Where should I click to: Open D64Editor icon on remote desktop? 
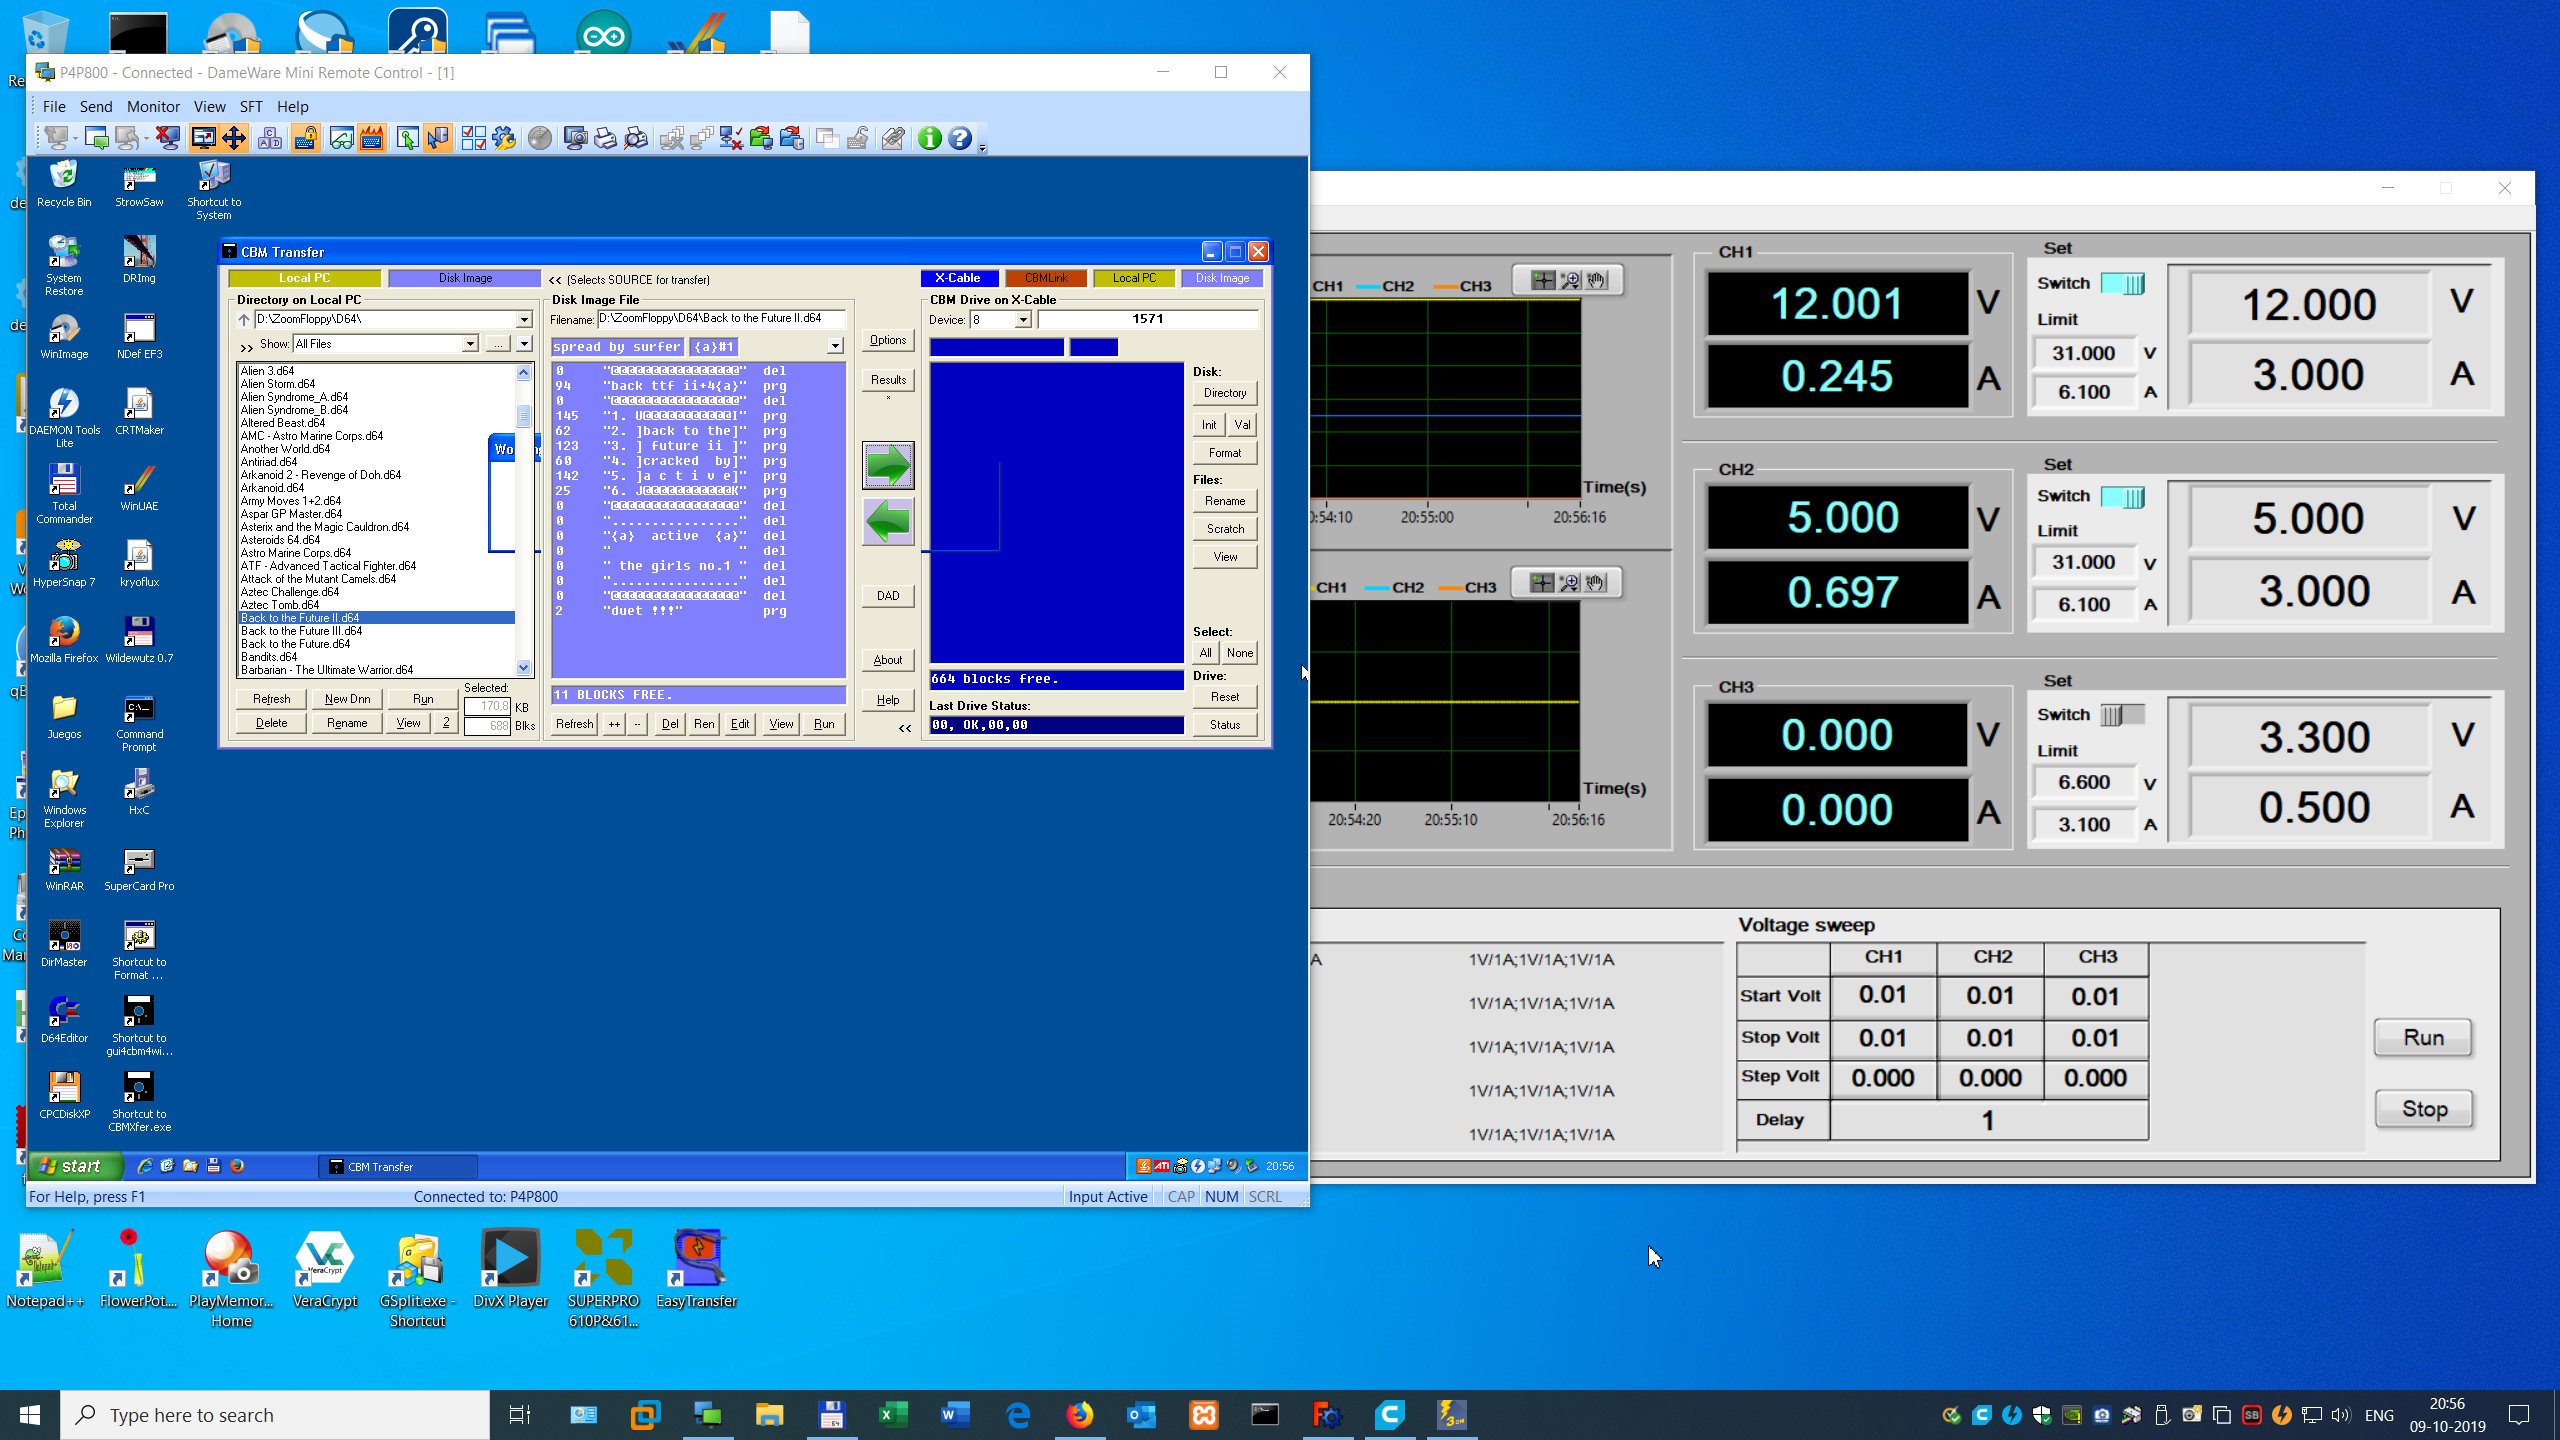point(64,1021)
